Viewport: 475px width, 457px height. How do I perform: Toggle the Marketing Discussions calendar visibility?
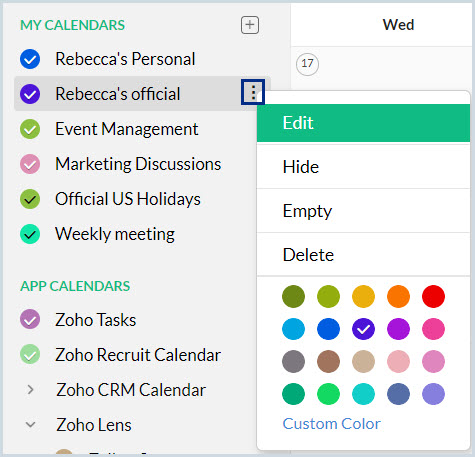(x=30, y=164)
